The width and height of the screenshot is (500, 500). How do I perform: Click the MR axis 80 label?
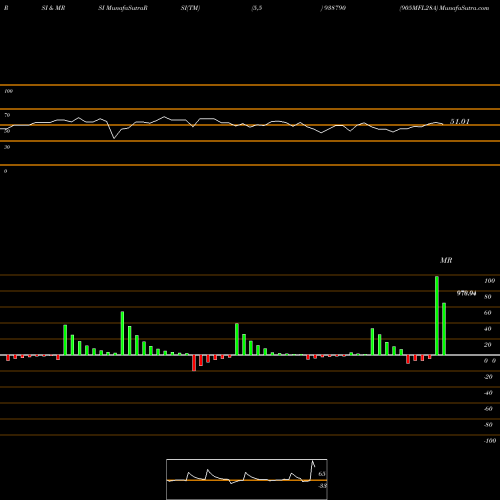(x=488, y=297)
